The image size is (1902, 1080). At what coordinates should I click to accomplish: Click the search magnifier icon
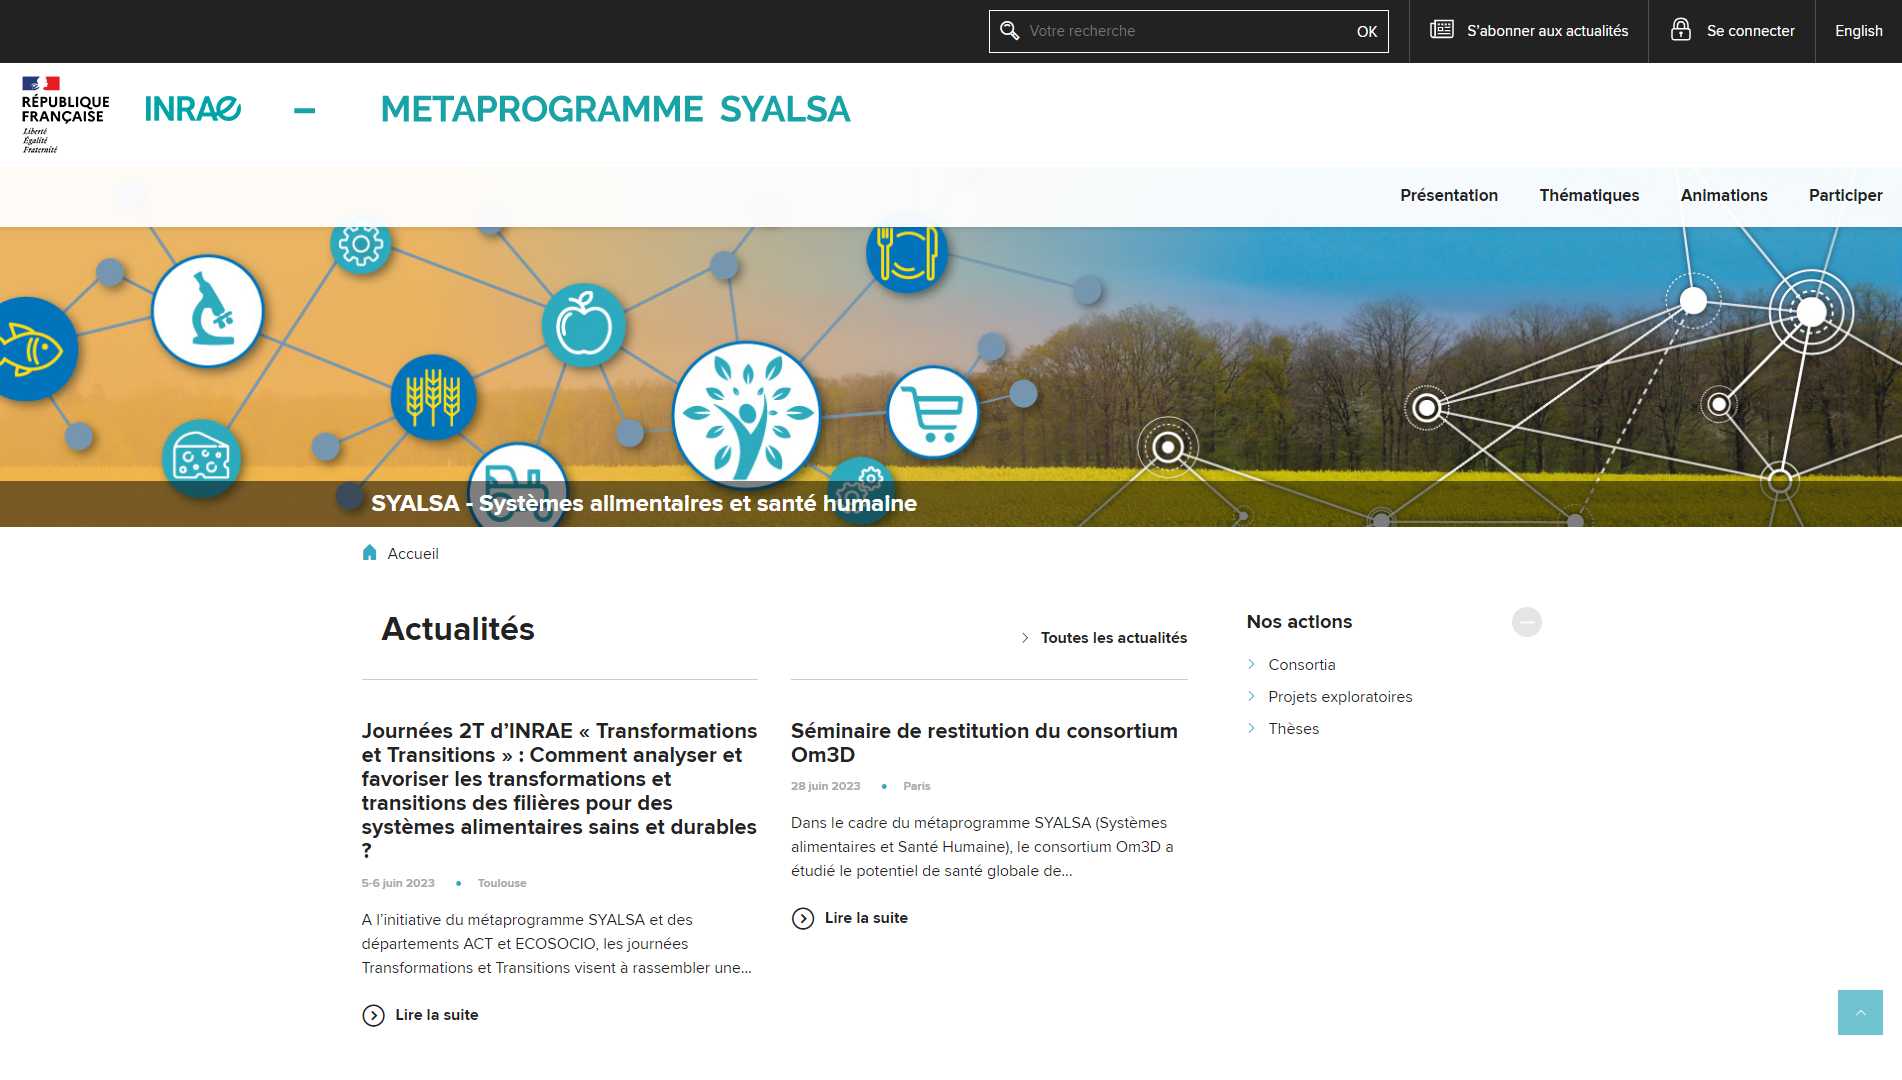[1009, 31]
